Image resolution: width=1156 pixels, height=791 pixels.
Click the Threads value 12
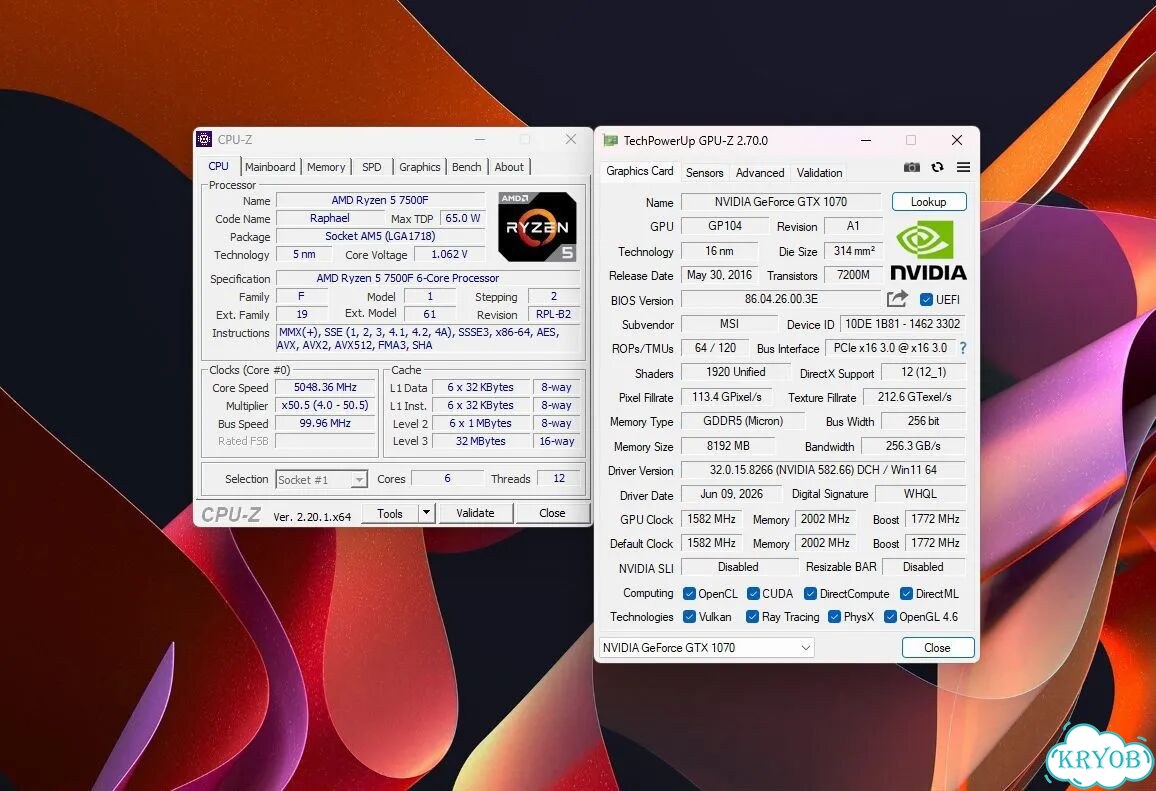click(x=559, y=478)
